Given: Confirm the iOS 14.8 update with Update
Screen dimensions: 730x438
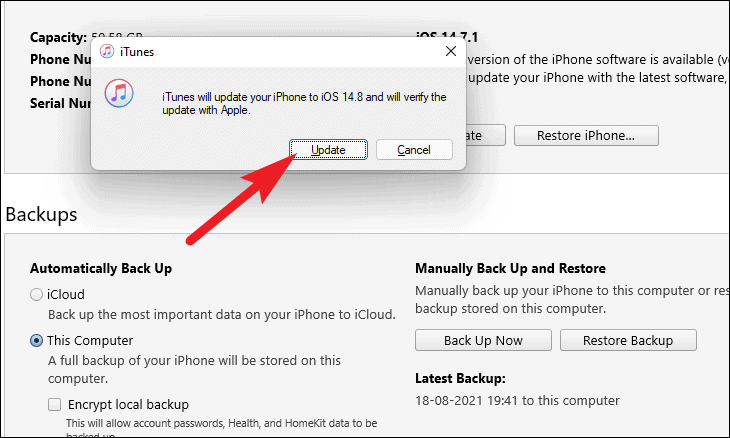Looking at the screenshot, I should pyautogui.click(x=328, y=149).
